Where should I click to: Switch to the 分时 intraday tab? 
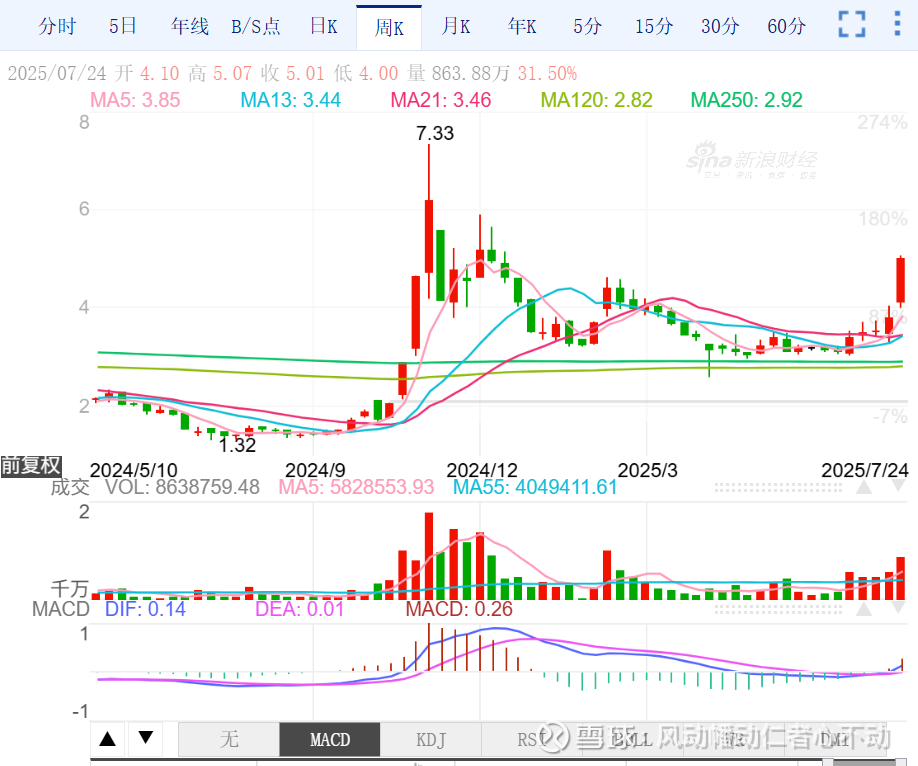tap(57, 26)
